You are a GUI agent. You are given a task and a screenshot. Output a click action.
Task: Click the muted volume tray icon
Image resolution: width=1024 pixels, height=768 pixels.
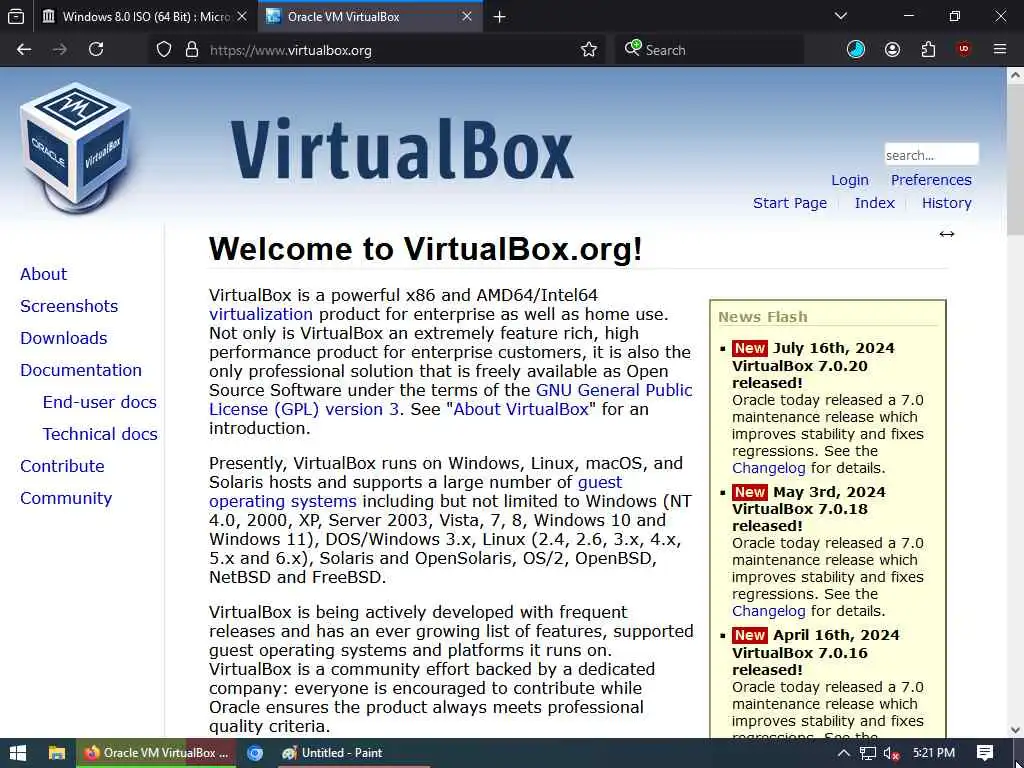pyautogui.click(x=891, y=754)
